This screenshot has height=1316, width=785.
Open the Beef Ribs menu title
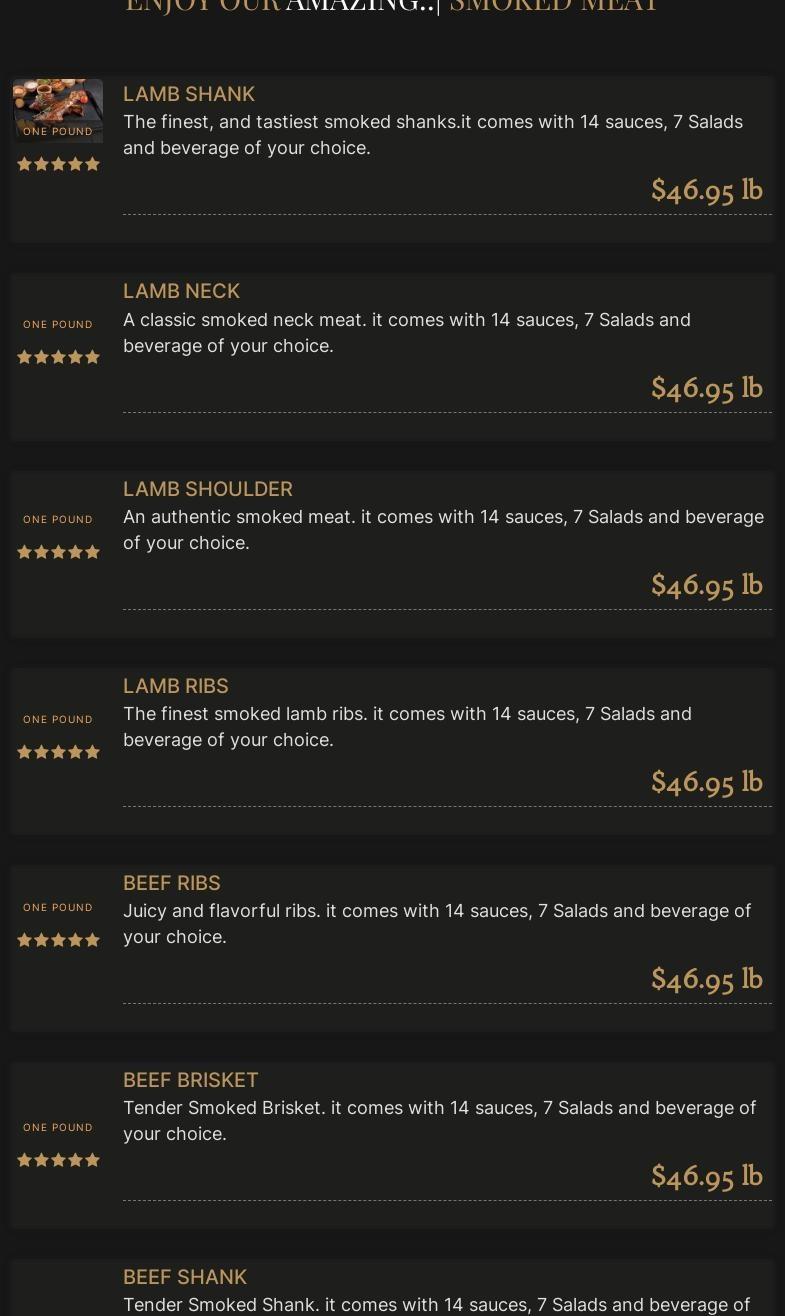tap(172, 883)
